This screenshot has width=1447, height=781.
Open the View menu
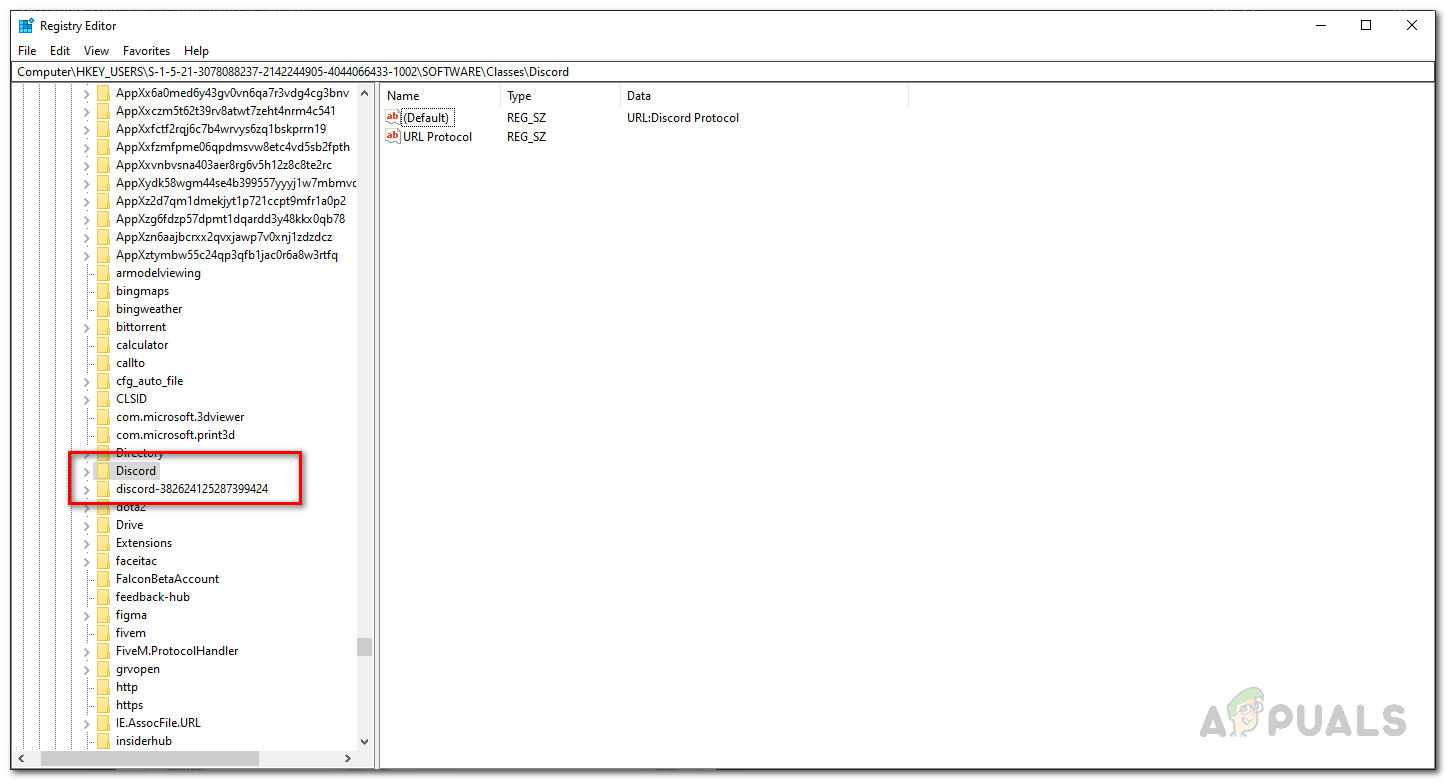point(96,51)
